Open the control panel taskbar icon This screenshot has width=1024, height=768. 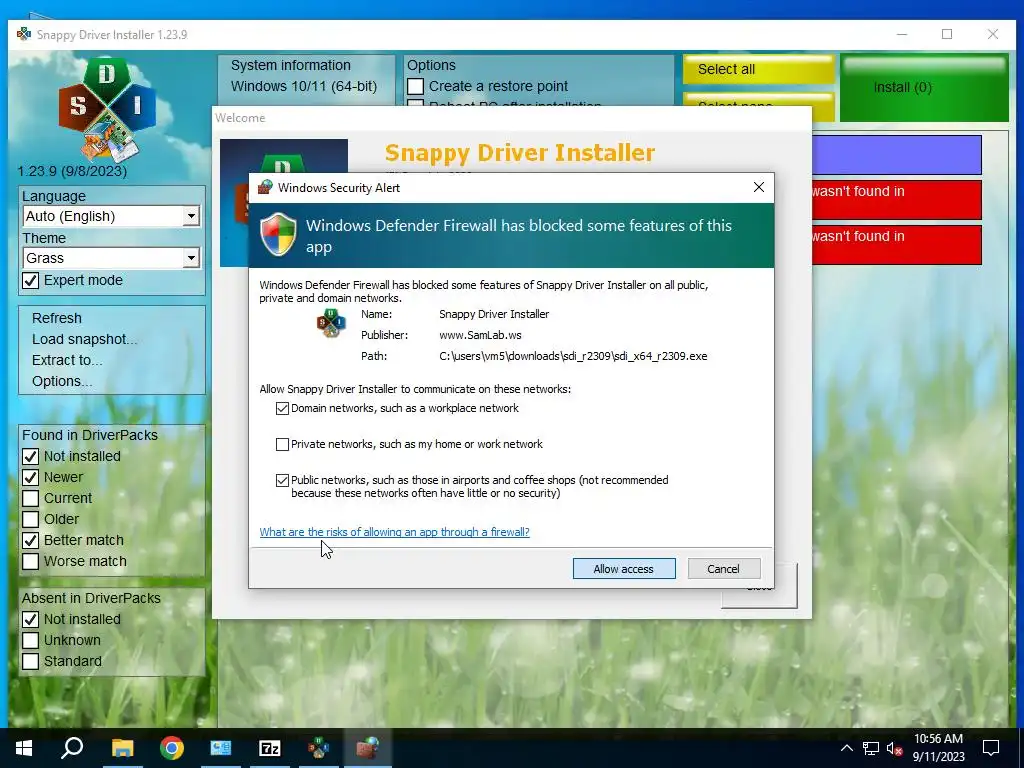[221, 748]
